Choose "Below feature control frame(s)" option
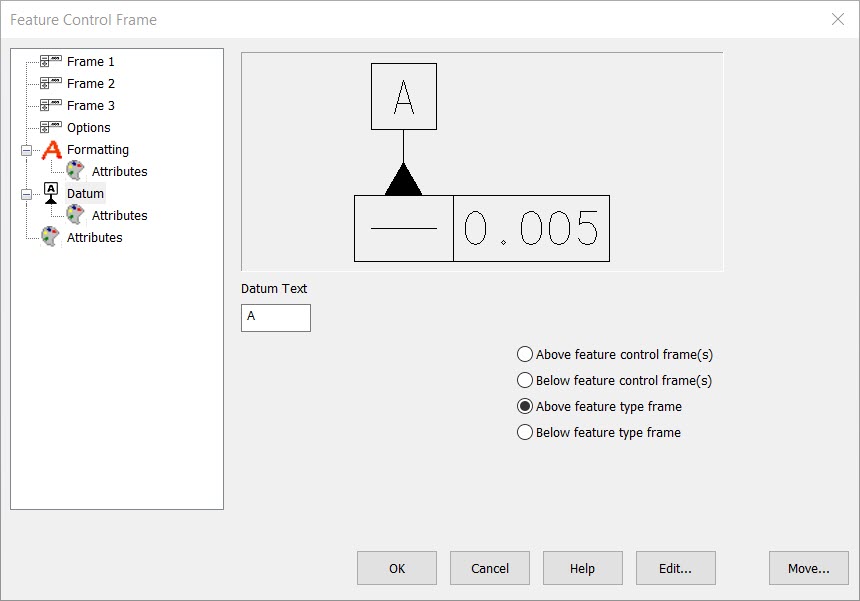Screen dimensions: 860x601 pyautogui.click(x=524, y=380)
